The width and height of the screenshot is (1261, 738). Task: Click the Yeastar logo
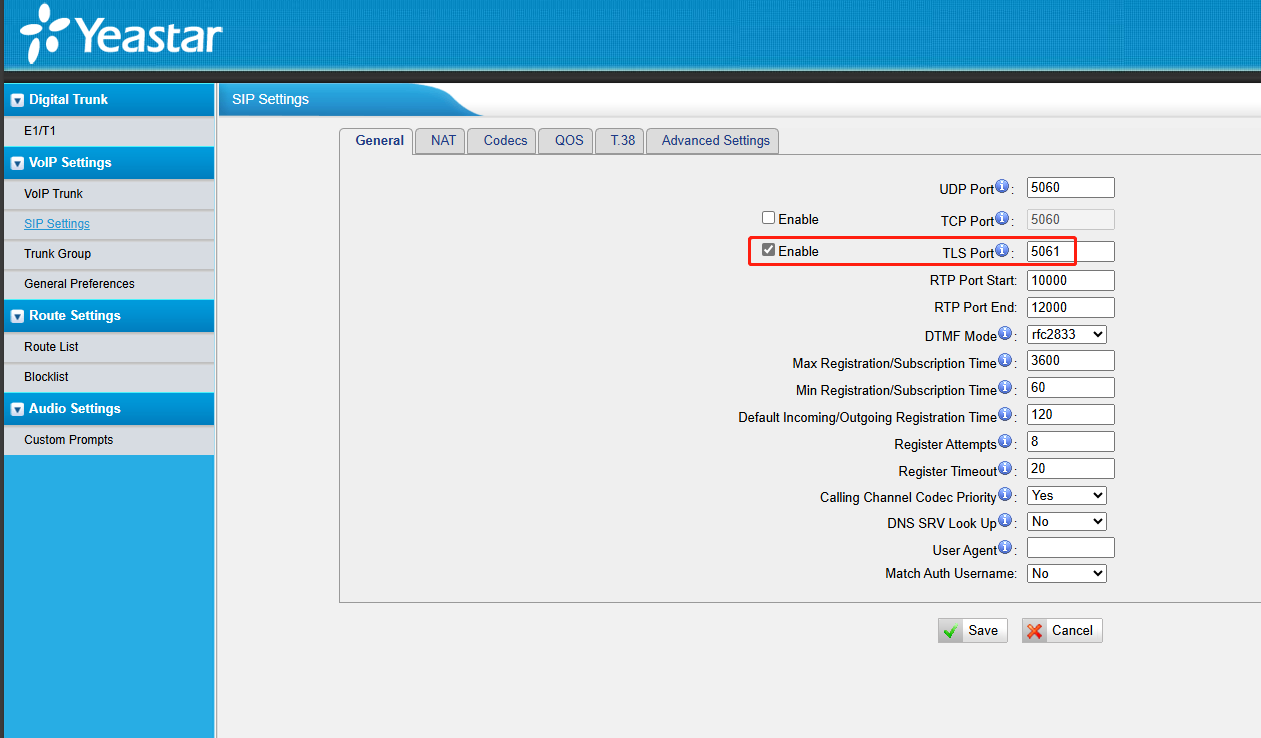(x=122, y=35)
